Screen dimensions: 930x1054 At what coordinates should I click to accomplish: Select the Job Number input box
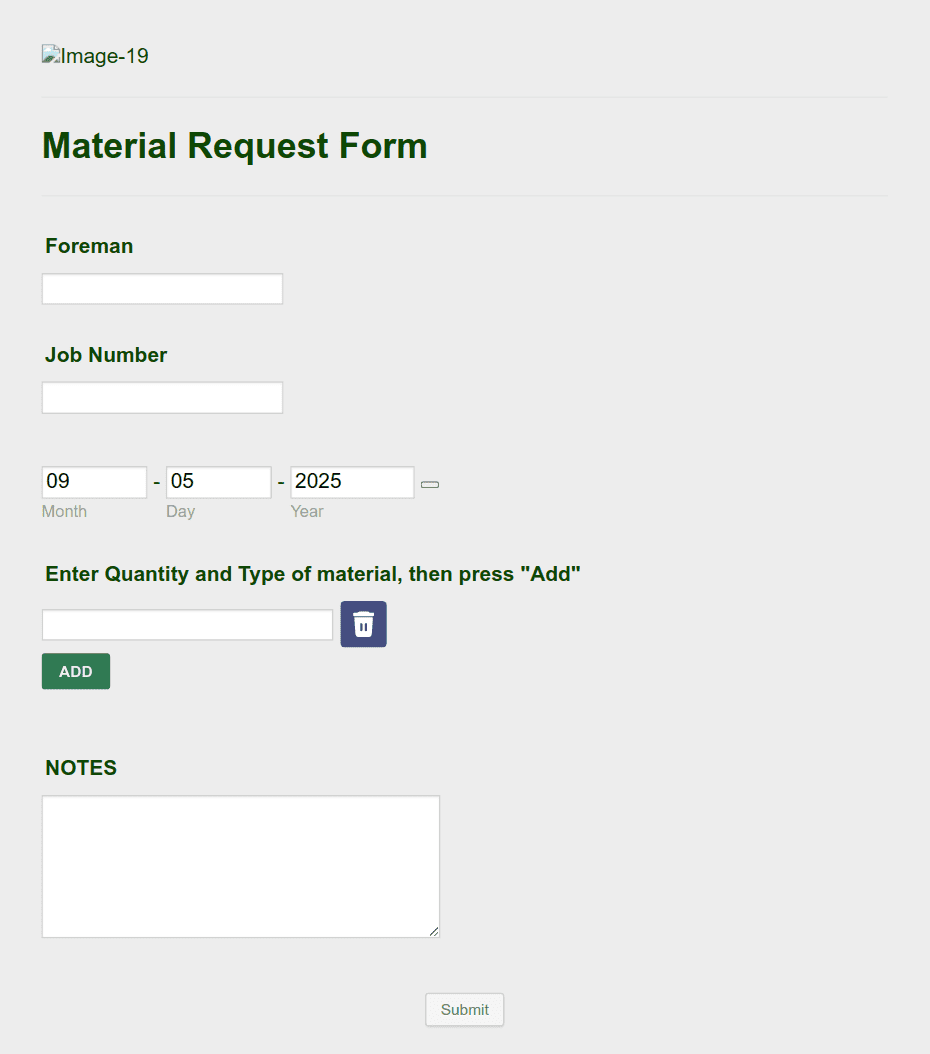(x=162, y=397)
